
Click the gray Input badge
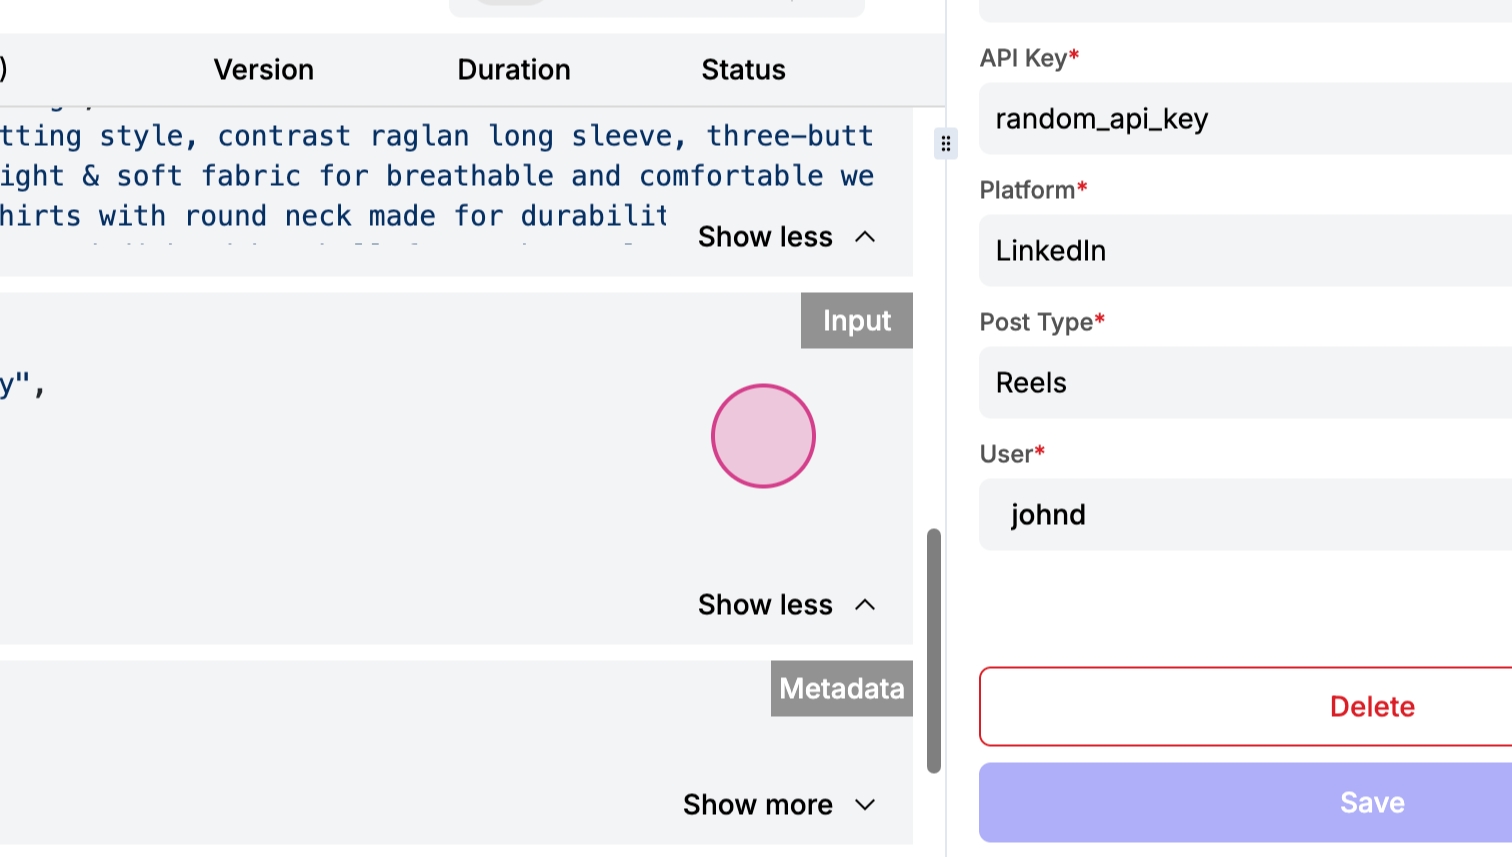[x=856, y=321]
